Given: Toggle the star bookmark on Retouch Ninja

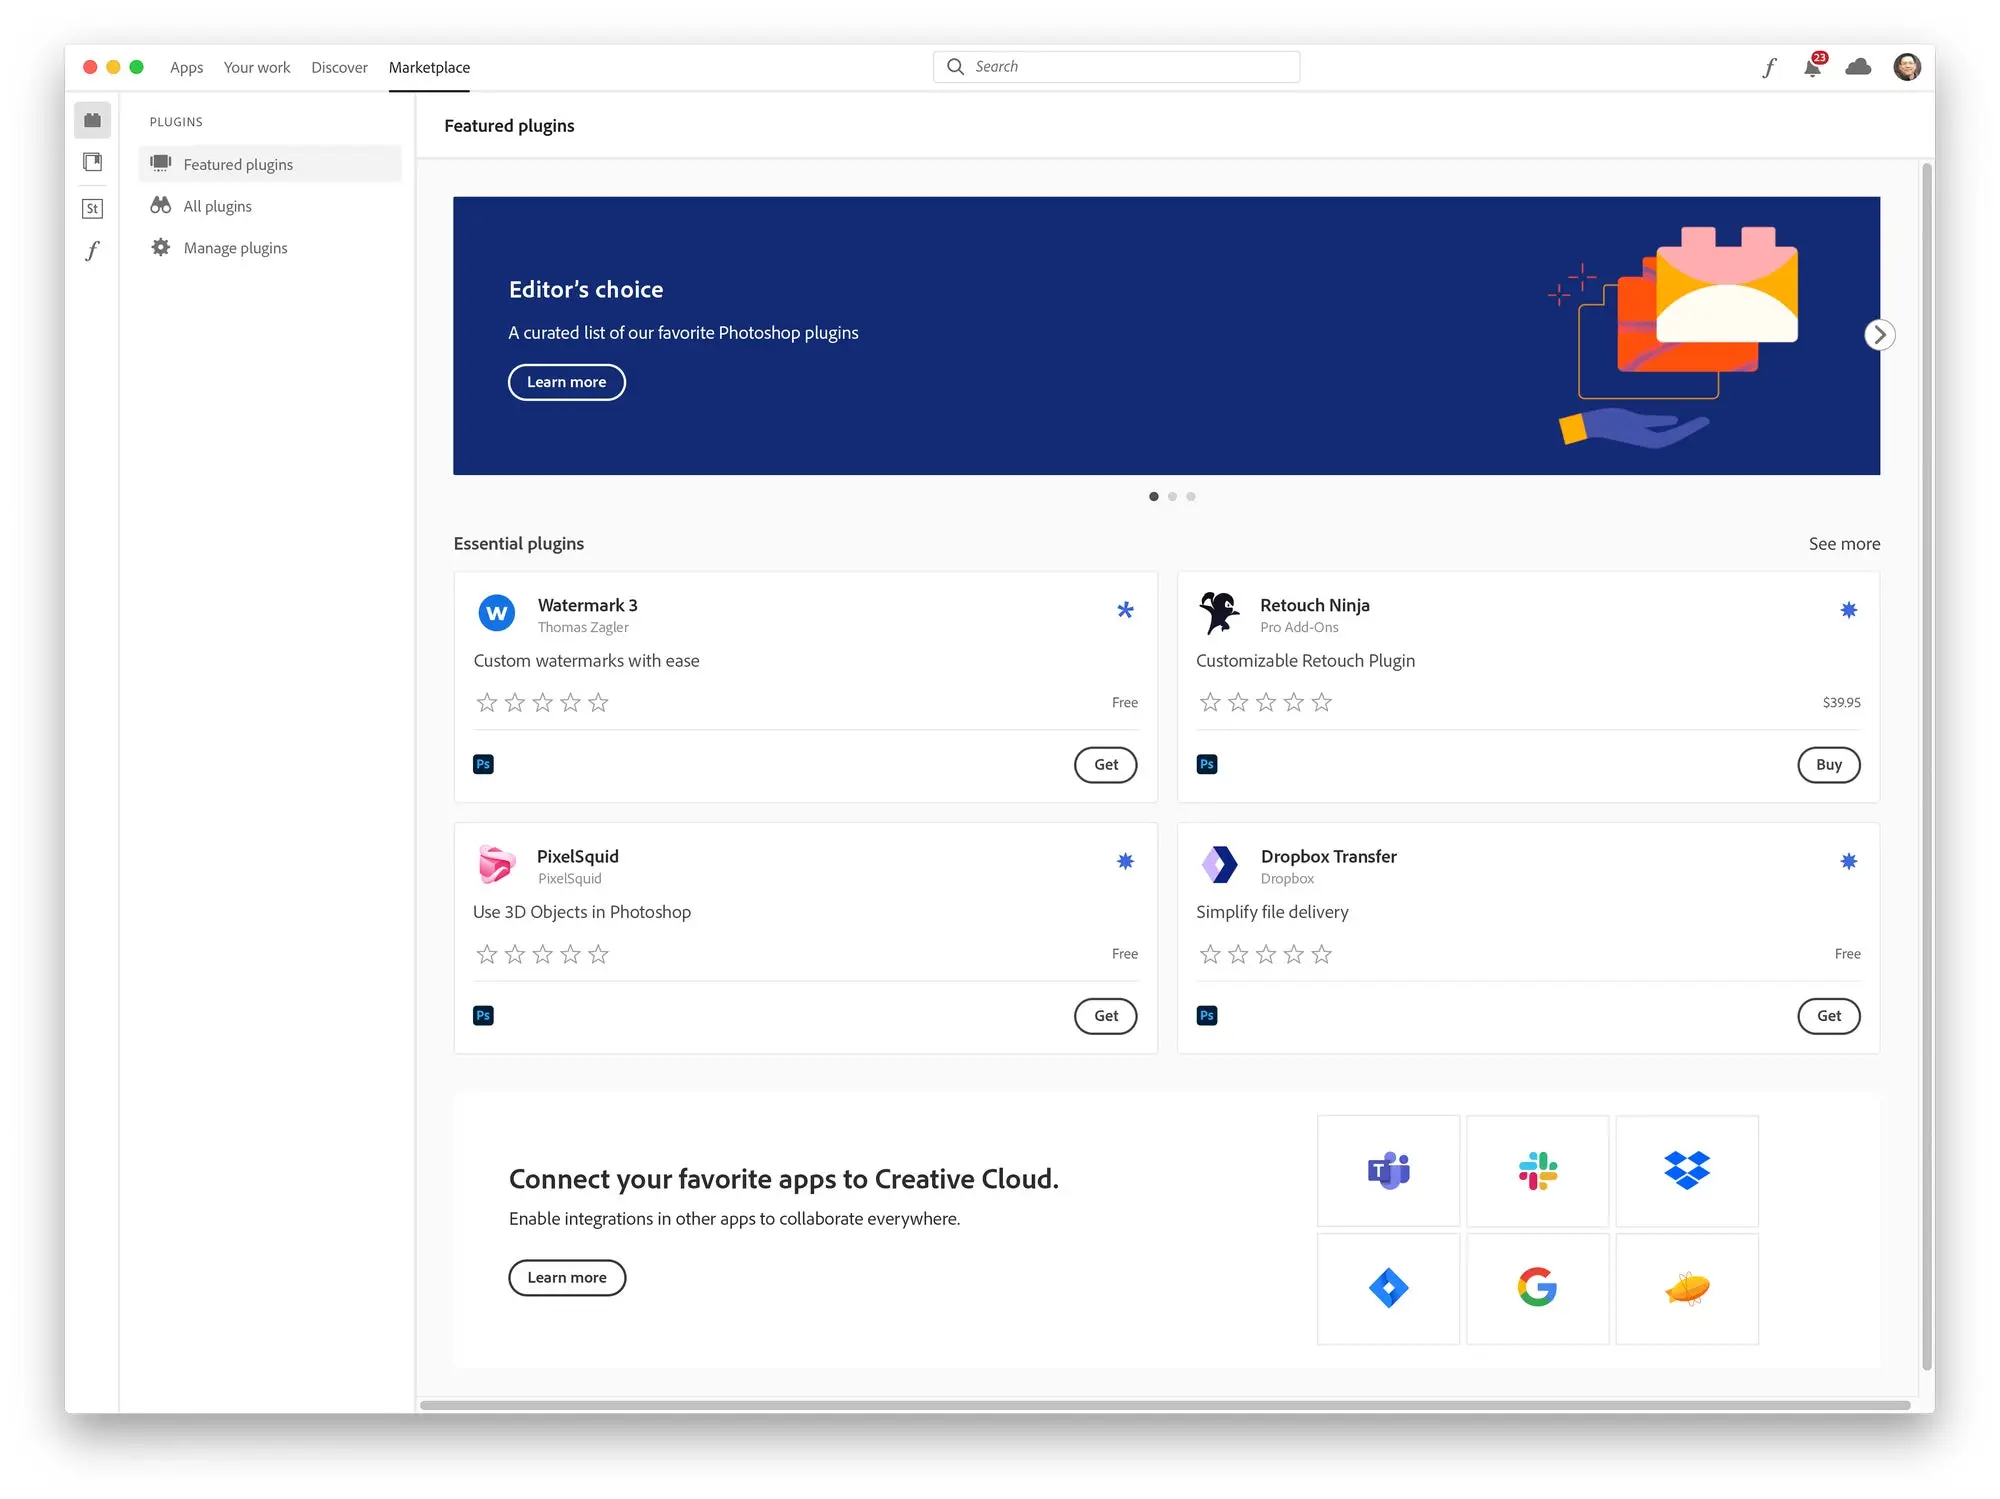Looking at the screenshot, I should pyautogui.click(x=1847, y=608).
